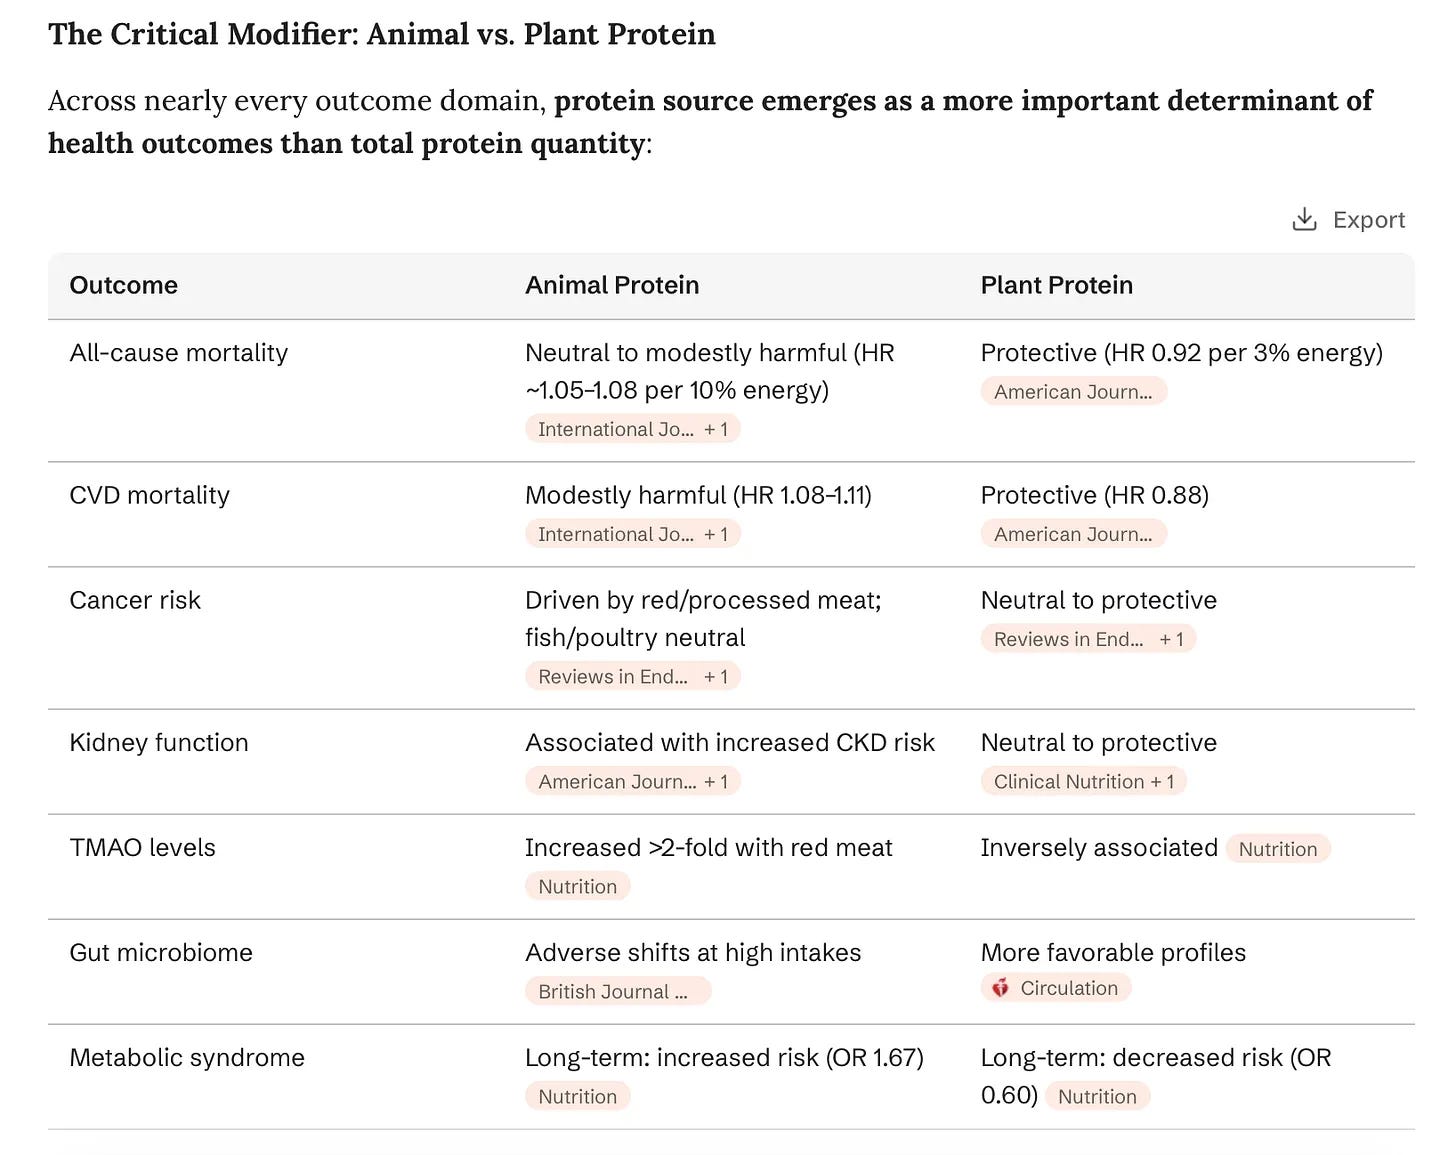Viewport: 1456px width, 1155px height.
Task: Open Nutrition citation under increased risk OR 1.67
Action: click(x=577, y=1096)
